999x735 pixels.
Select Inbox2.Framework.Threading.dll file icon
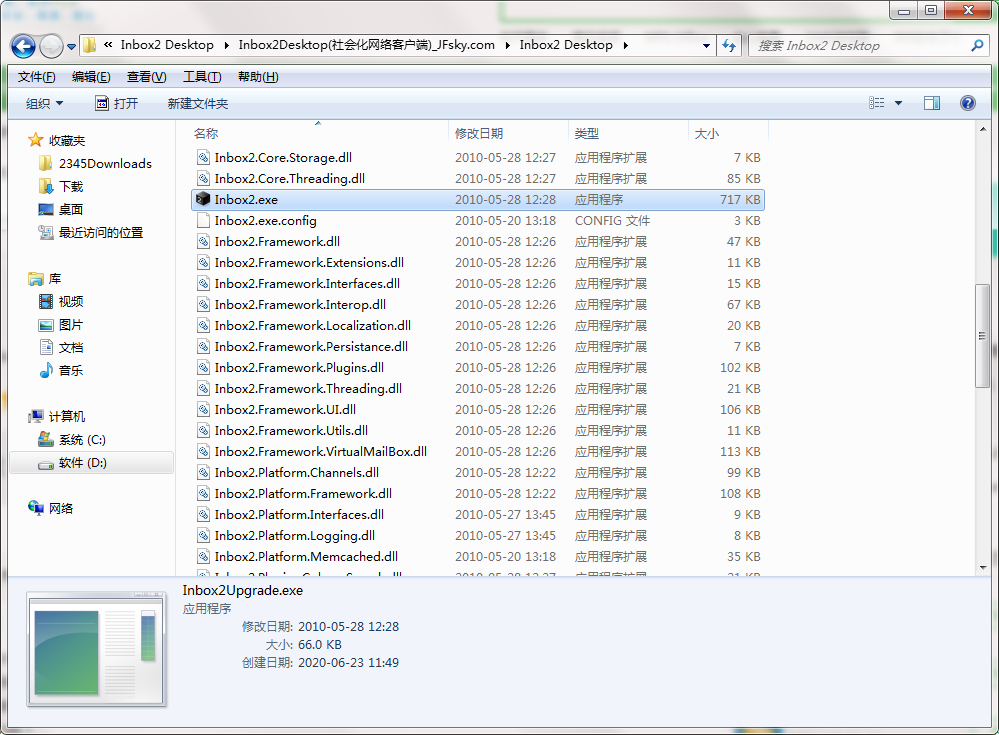[x=203, y=389]
